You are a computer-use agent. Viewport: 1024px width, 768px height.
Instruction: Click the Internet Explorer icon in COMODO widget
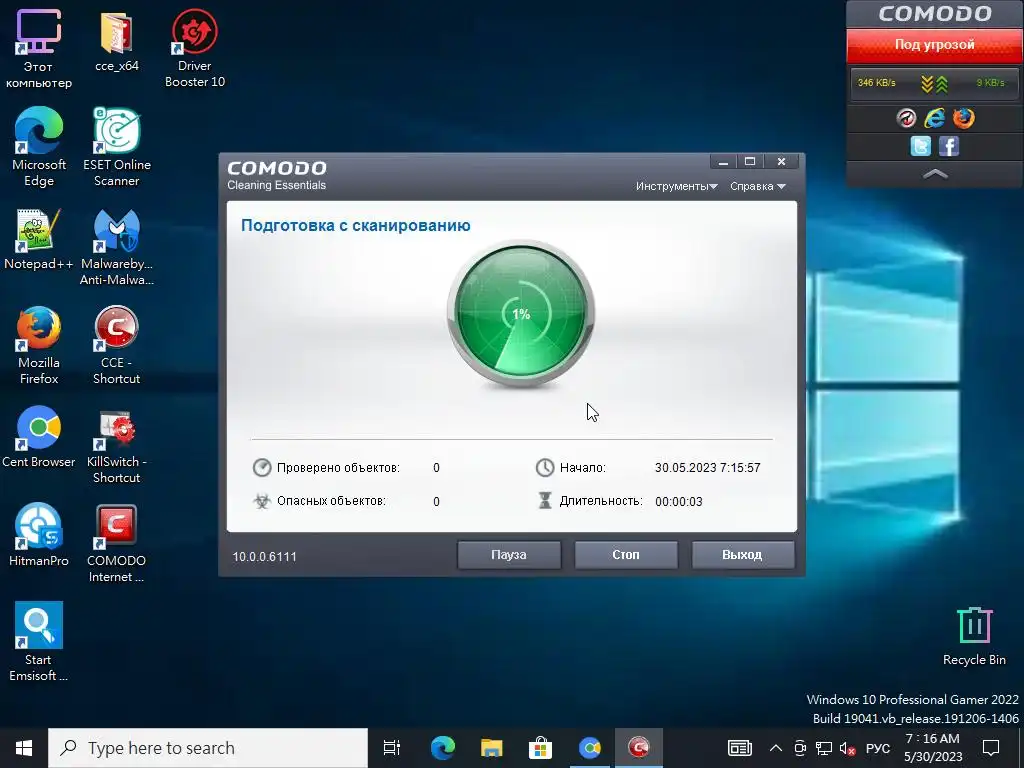(x=935, y=118)
